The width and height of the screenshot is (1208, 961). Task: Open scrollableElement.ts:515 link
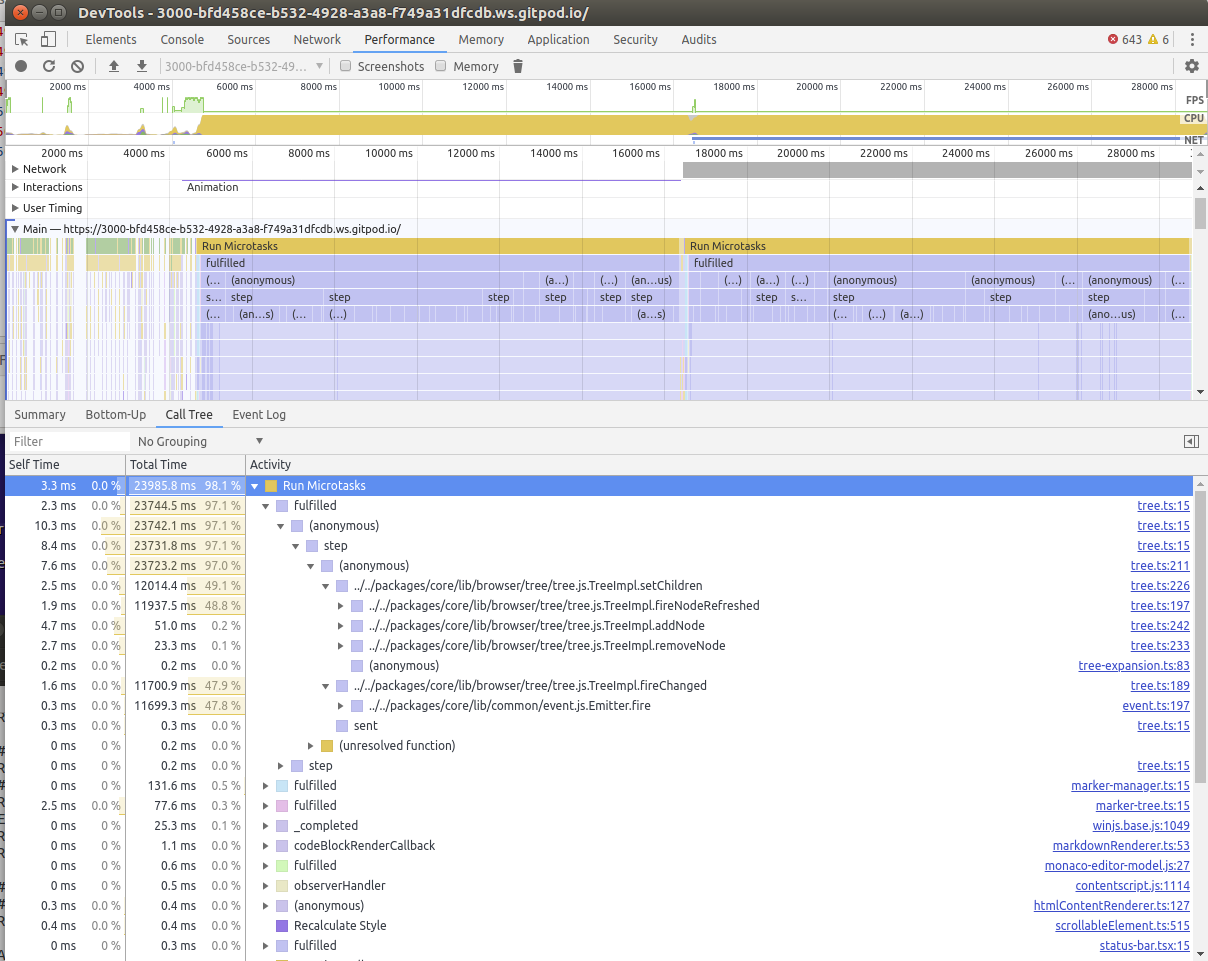coord(1122,926)
